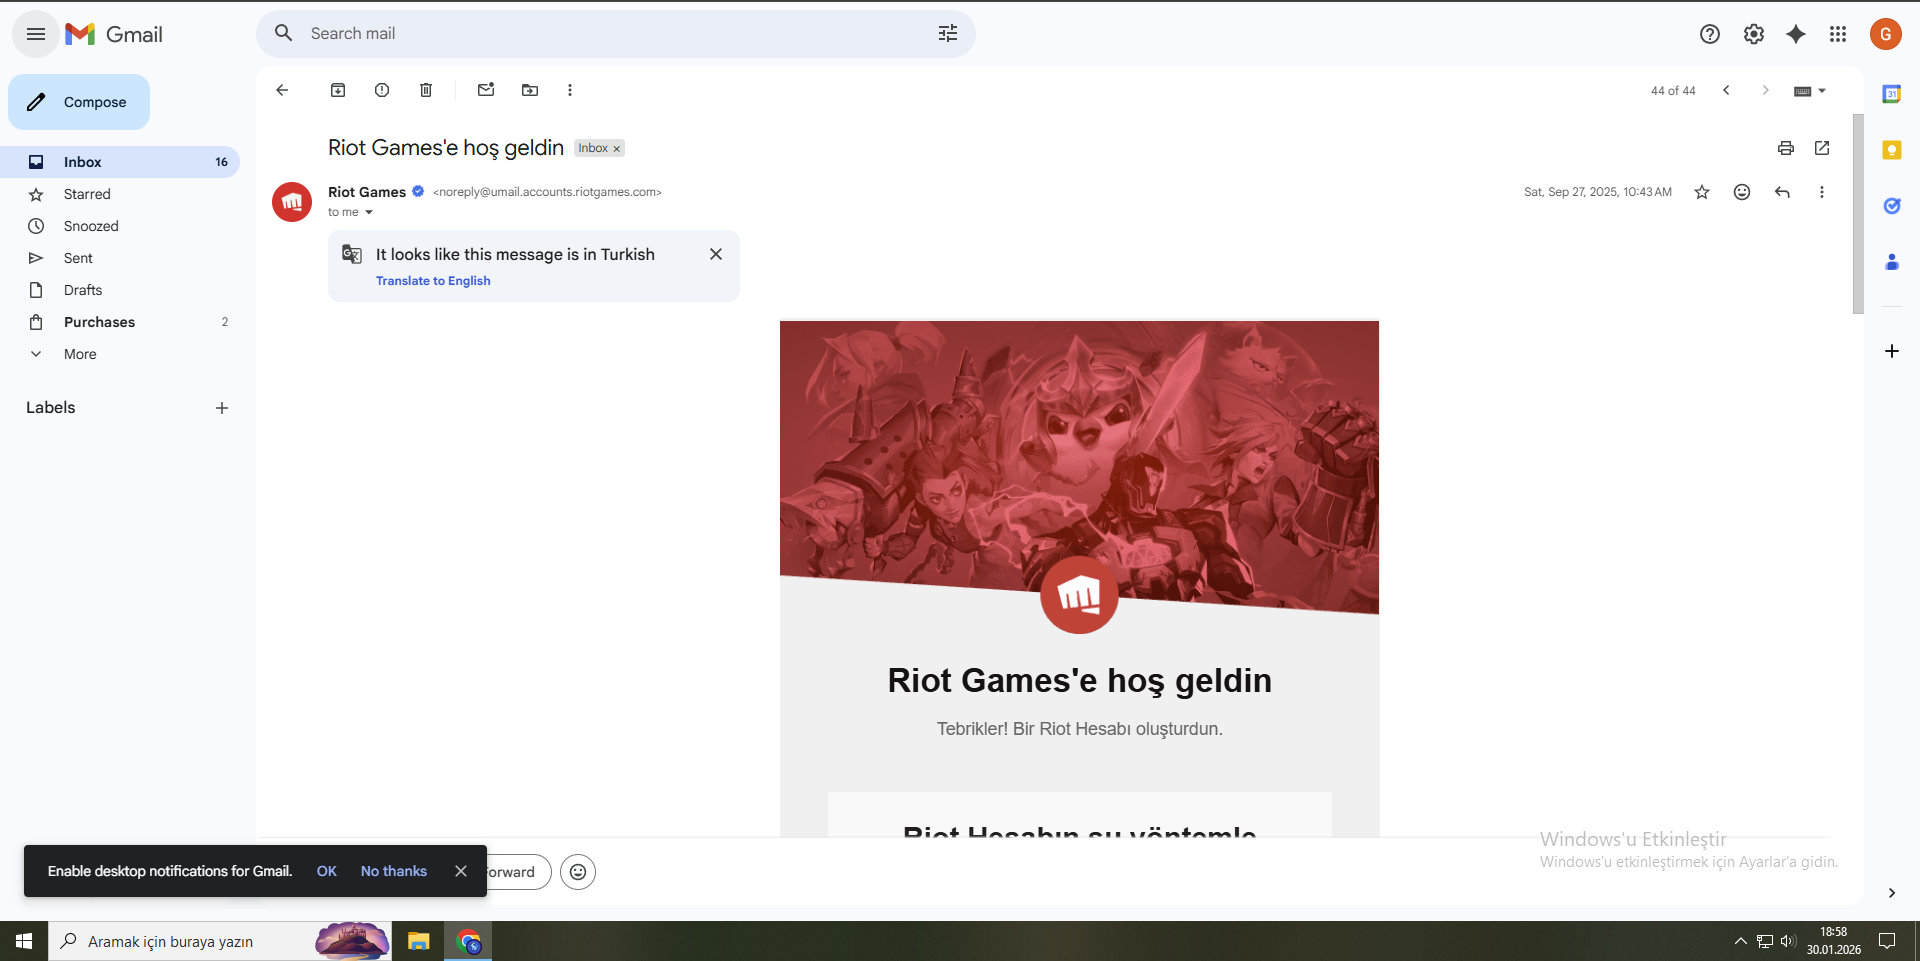Click Riot Games sender avatar
The image size is (1920, 961).
(x=292, y=202)
